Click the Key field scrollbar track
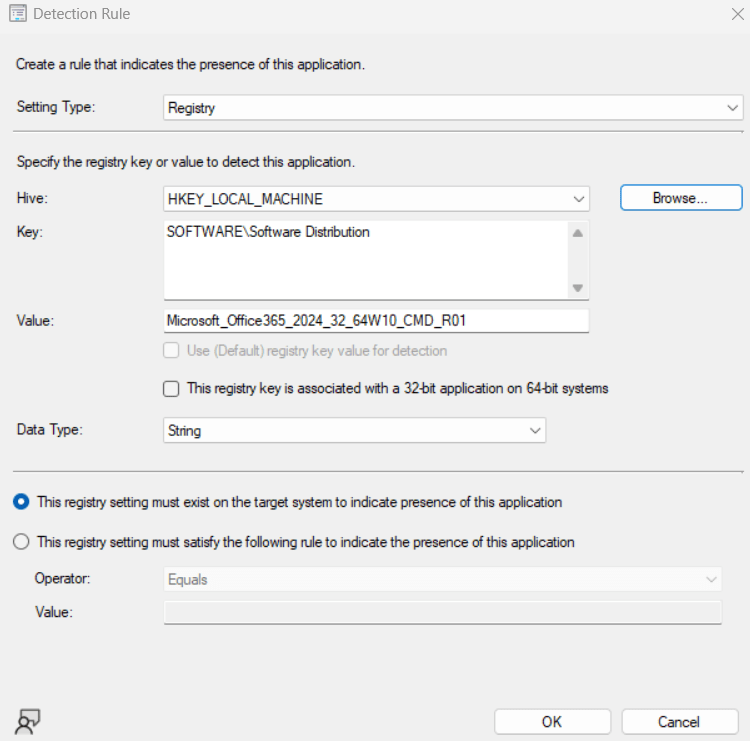This screenshot has width=750, height=741. click(x=578, y=261)
